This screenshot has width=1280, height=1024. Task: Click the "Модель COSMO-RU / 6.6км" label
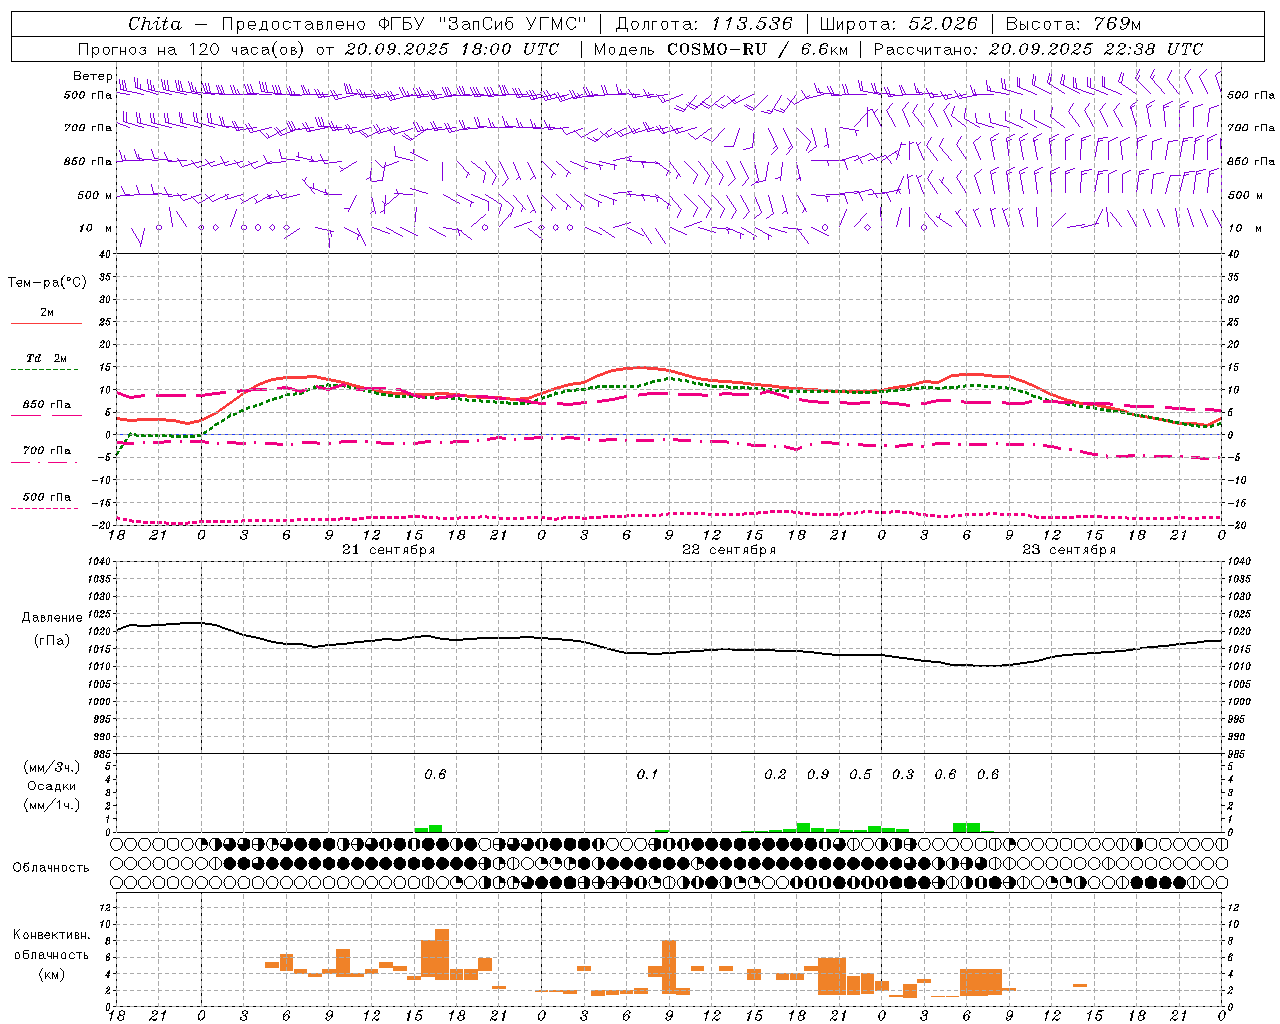point(721,49)
